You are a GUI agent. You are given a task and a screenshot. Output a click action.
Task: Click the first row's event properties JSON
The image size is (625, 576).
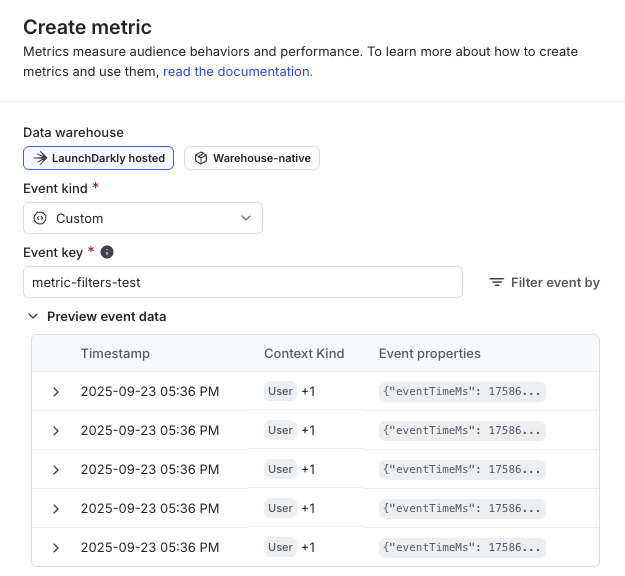pos(462,392)
